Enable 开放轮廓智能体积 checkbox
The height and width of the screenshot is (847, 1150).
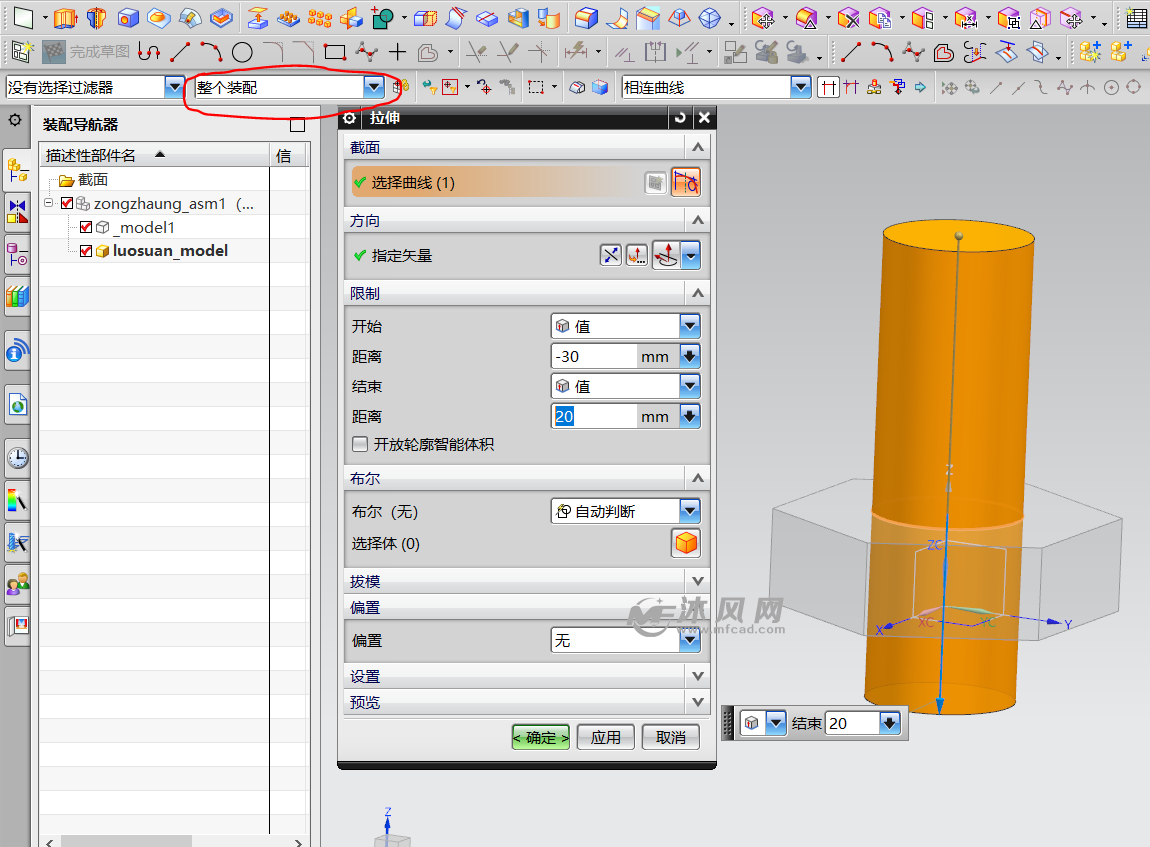(360, 444)
